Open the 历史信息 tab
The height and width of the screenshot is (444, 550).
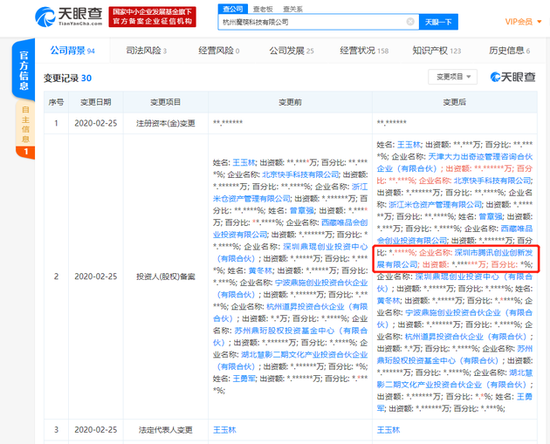[x=509, y=51]
